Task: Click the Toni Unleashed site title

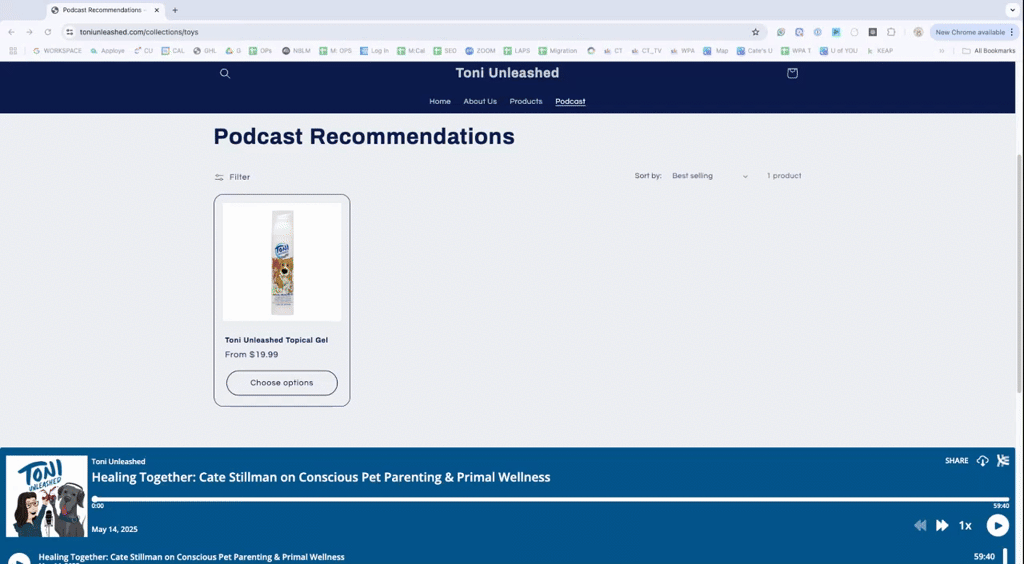Action: (x=507, y=73)
